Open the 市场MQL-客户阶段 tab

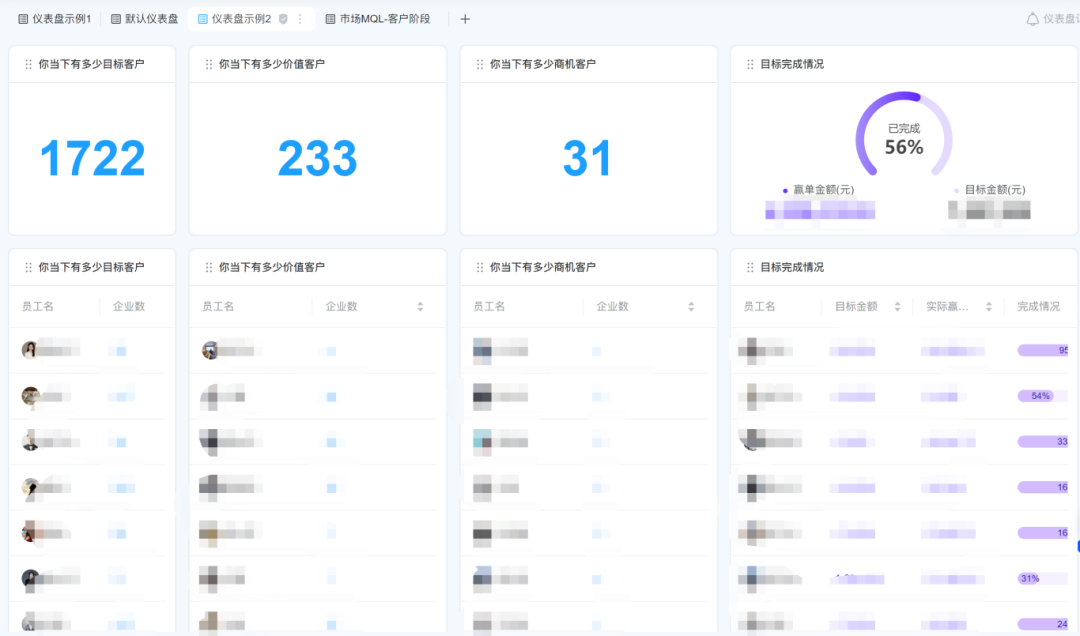pos(377,19)
